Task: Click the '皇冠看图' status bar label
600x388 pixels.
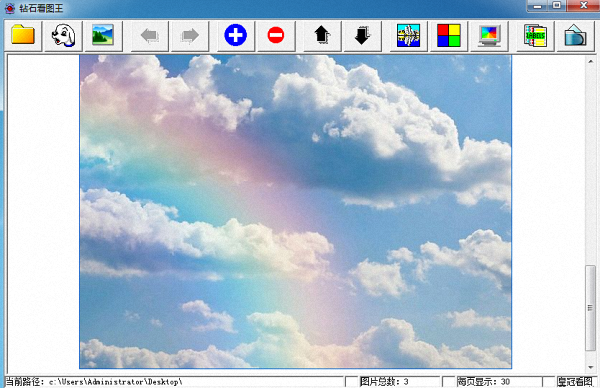Action: [575, 381]
